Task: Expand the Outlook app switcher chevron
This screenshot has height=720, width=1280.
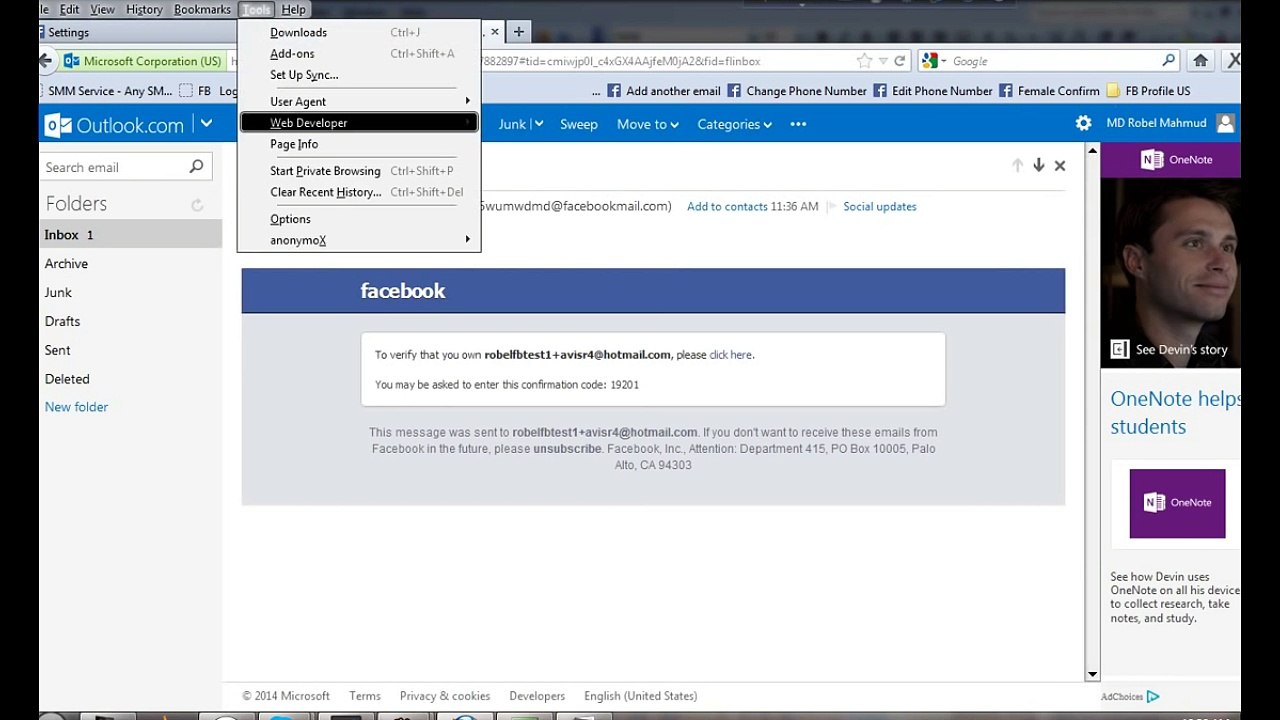Action: click(206, 124)
